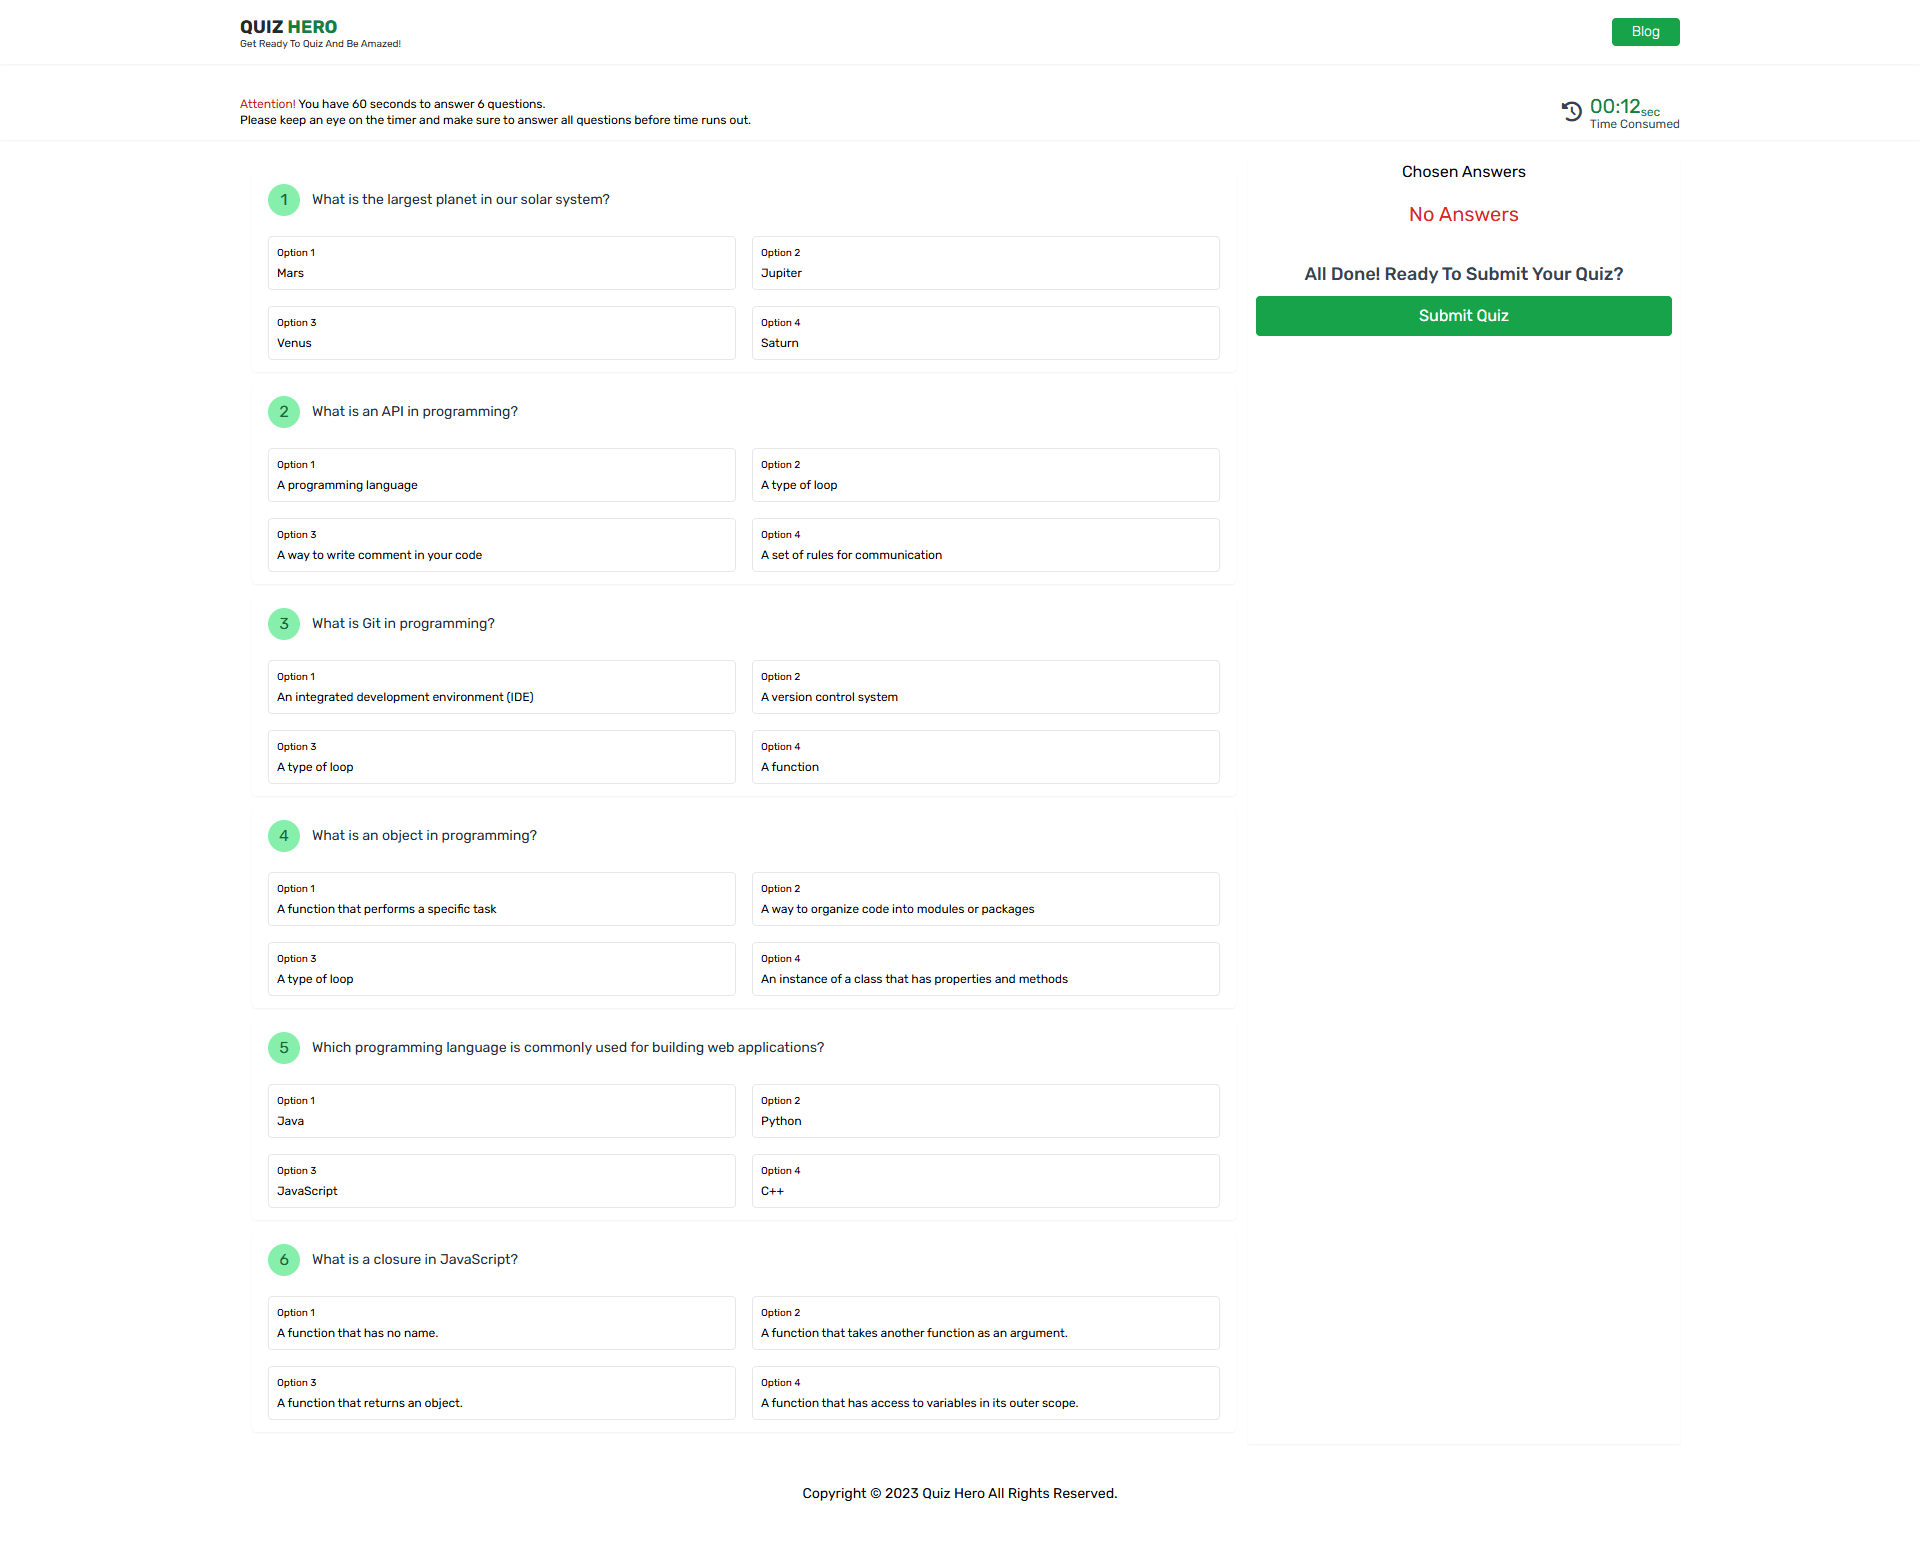Select 'An instance of a class' answer
1920x1544 pixels.
[x=985, y=969]
